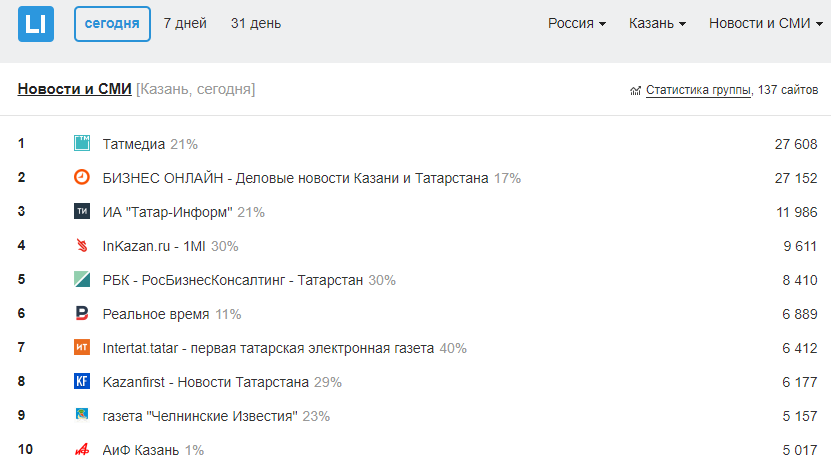
Task: Expand the Новости и СМИ category dropdown
Action: click(x=766, y=23)
